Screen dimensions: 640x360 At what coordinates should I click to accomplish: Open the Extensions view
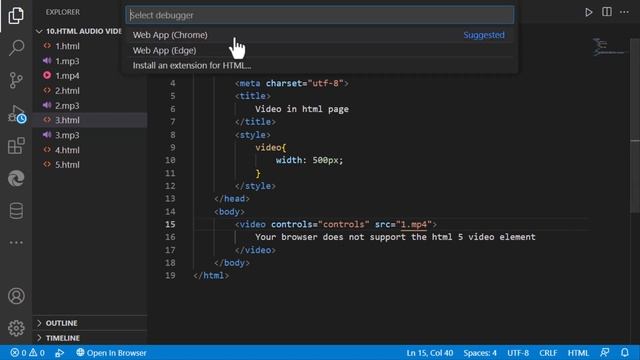pyautogui.click(x=16, y=146)
